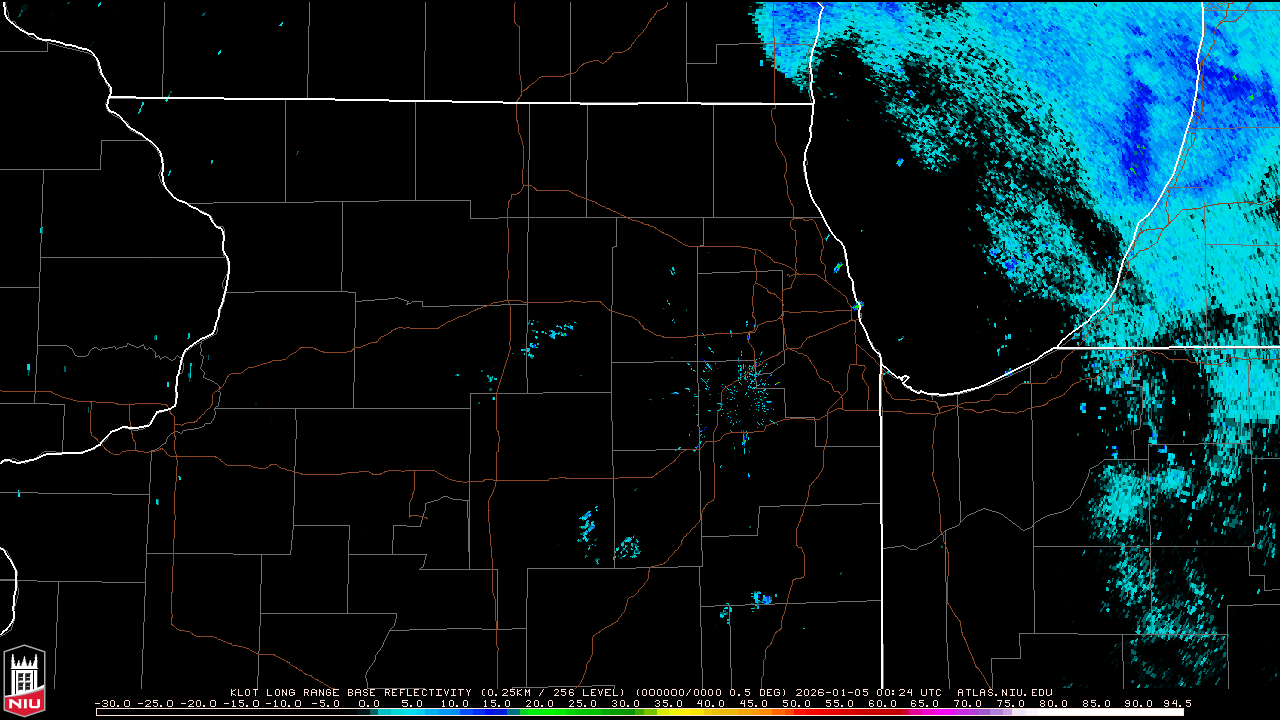Screen dimensions: 1280x720
Task: Select the "(0.25KM / 256 LEVEL)" resolution text
Action: (x=551, y=692)
